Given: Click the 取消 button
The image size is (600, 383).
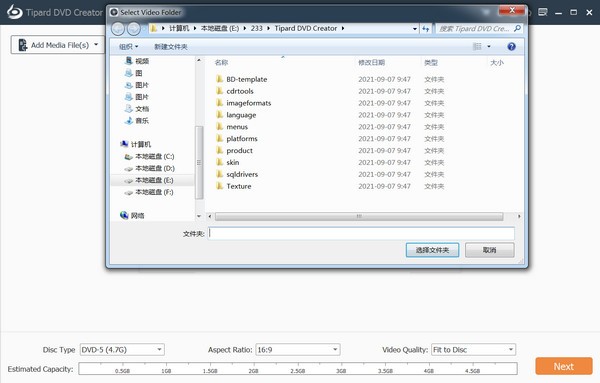Looking at the screenshot, I should (x=489, y=250).
